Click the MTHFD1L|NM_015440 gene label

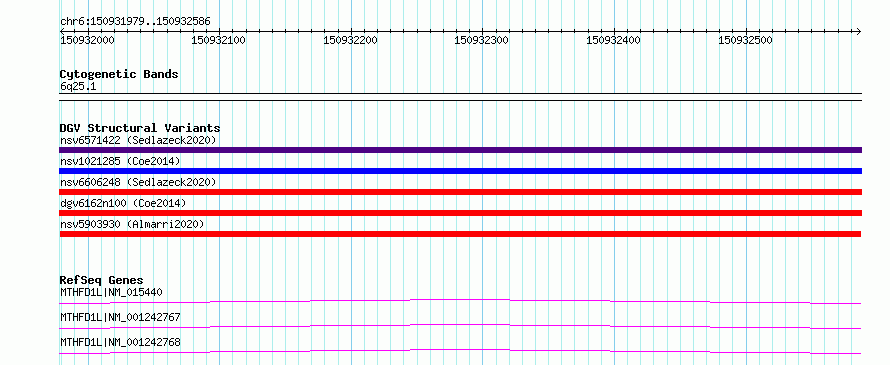[111, 292]
